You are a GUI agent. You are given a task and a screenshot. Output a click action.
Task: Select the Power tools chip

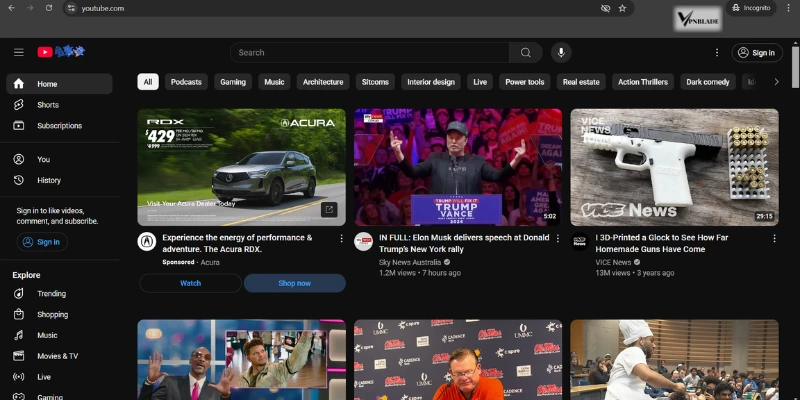524,82
